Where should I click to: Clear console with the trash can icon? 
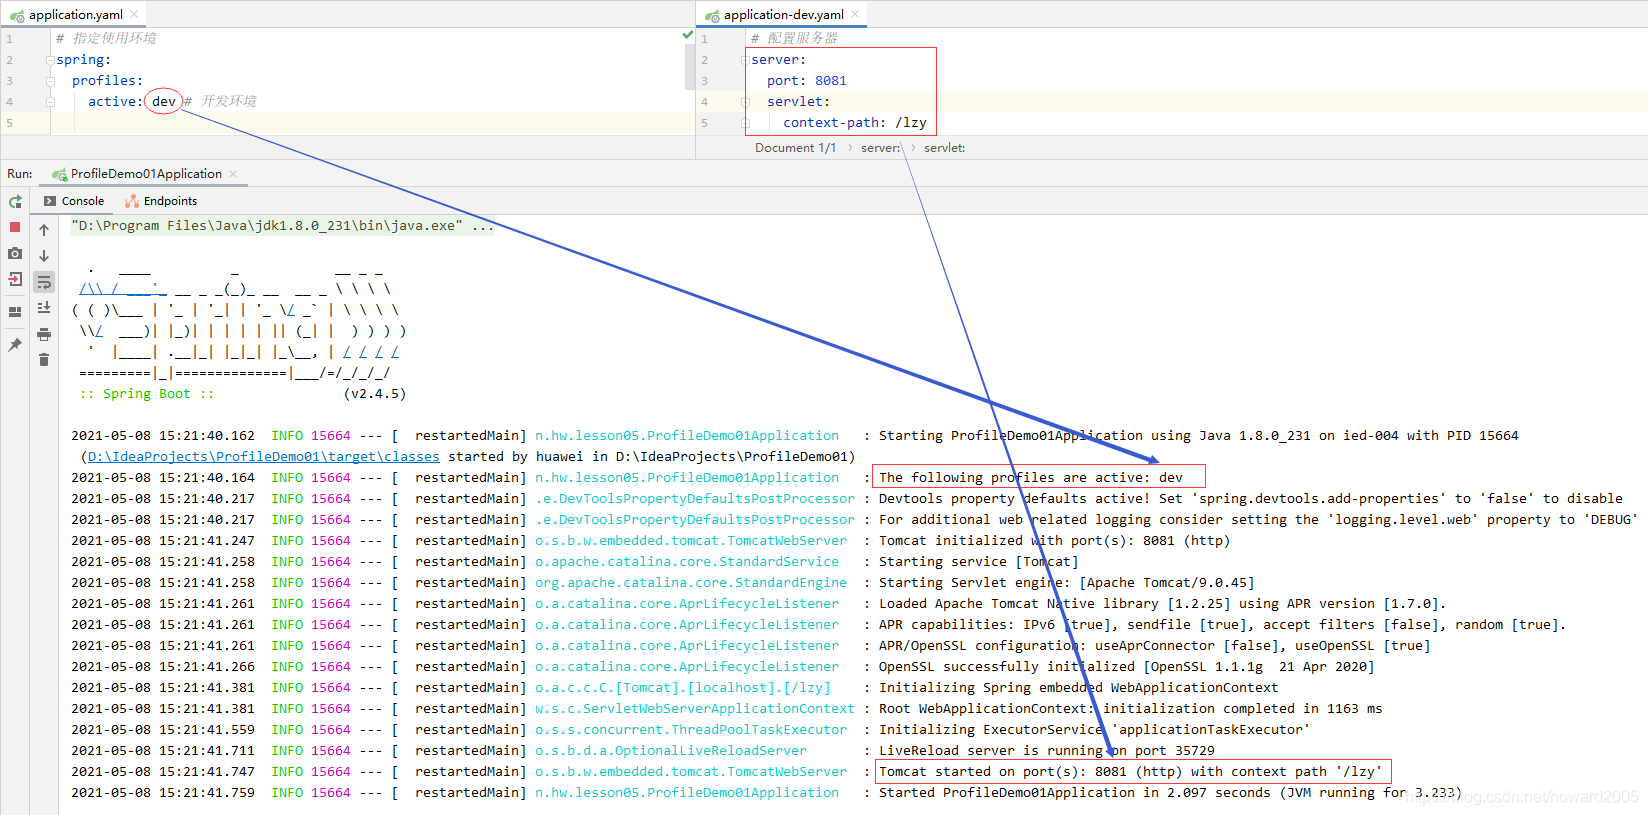44,359
